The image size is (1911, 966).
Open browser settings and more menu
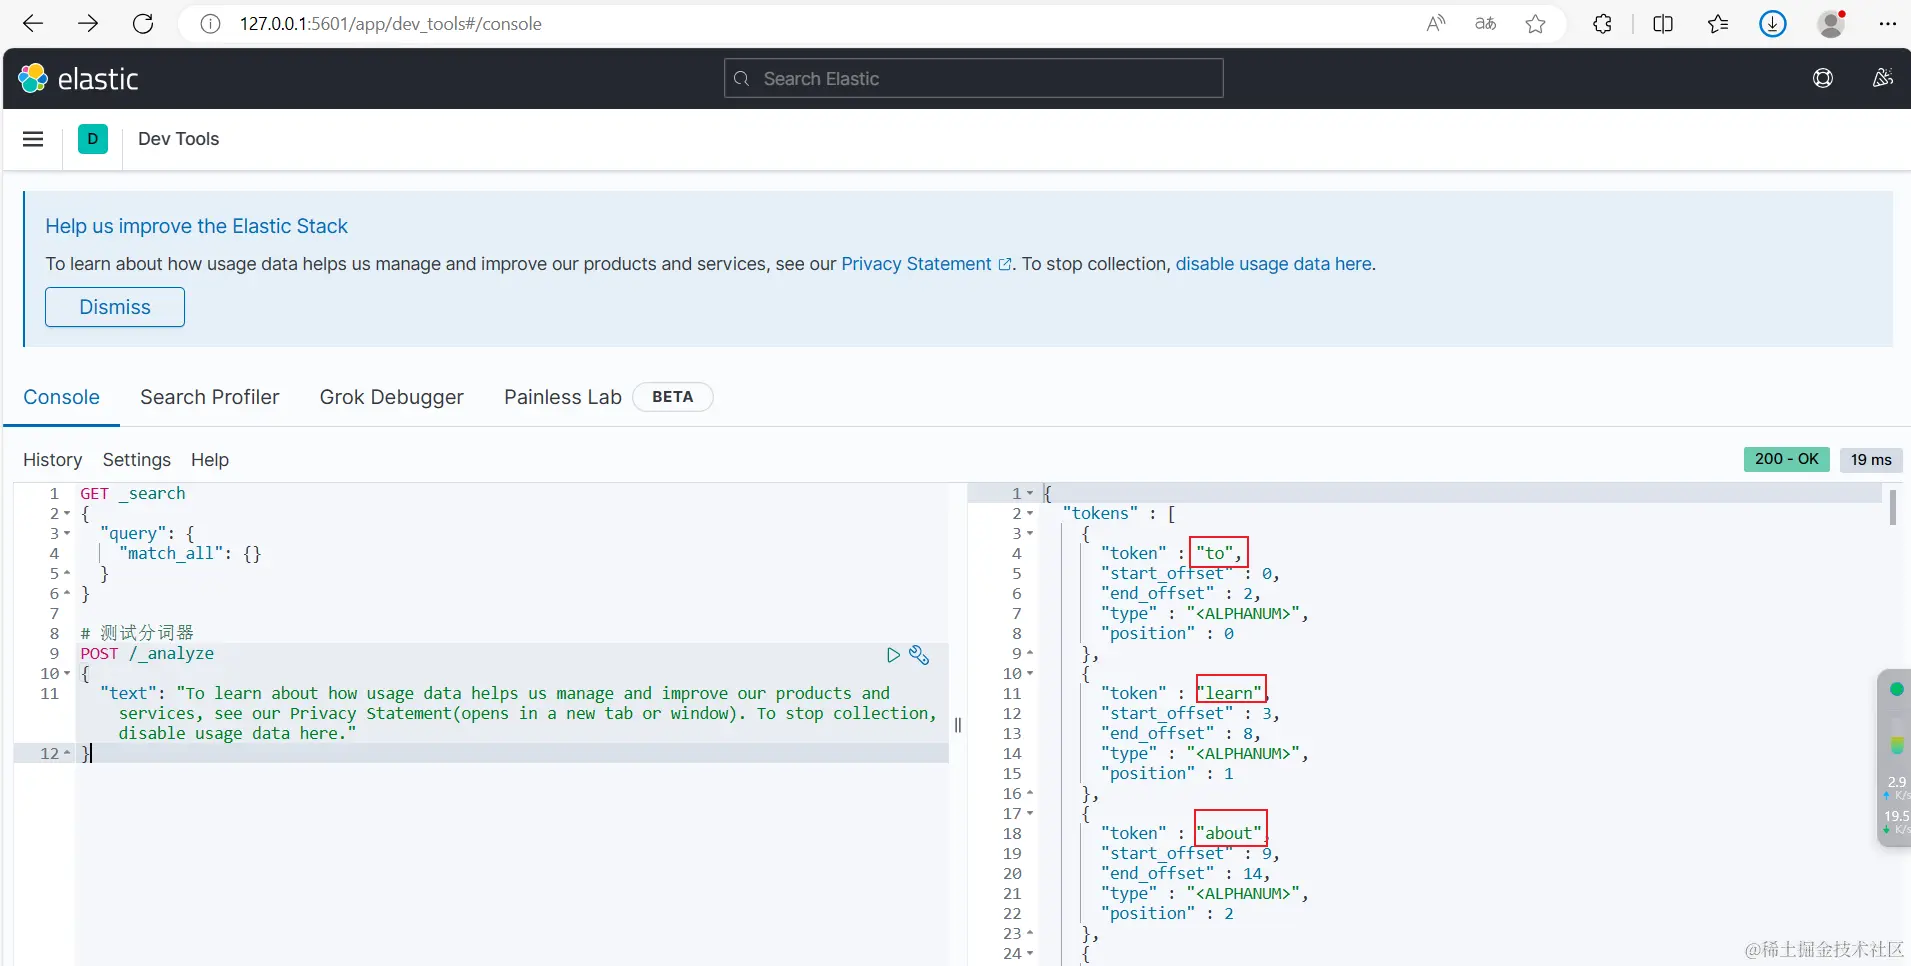pos(1888,24)
